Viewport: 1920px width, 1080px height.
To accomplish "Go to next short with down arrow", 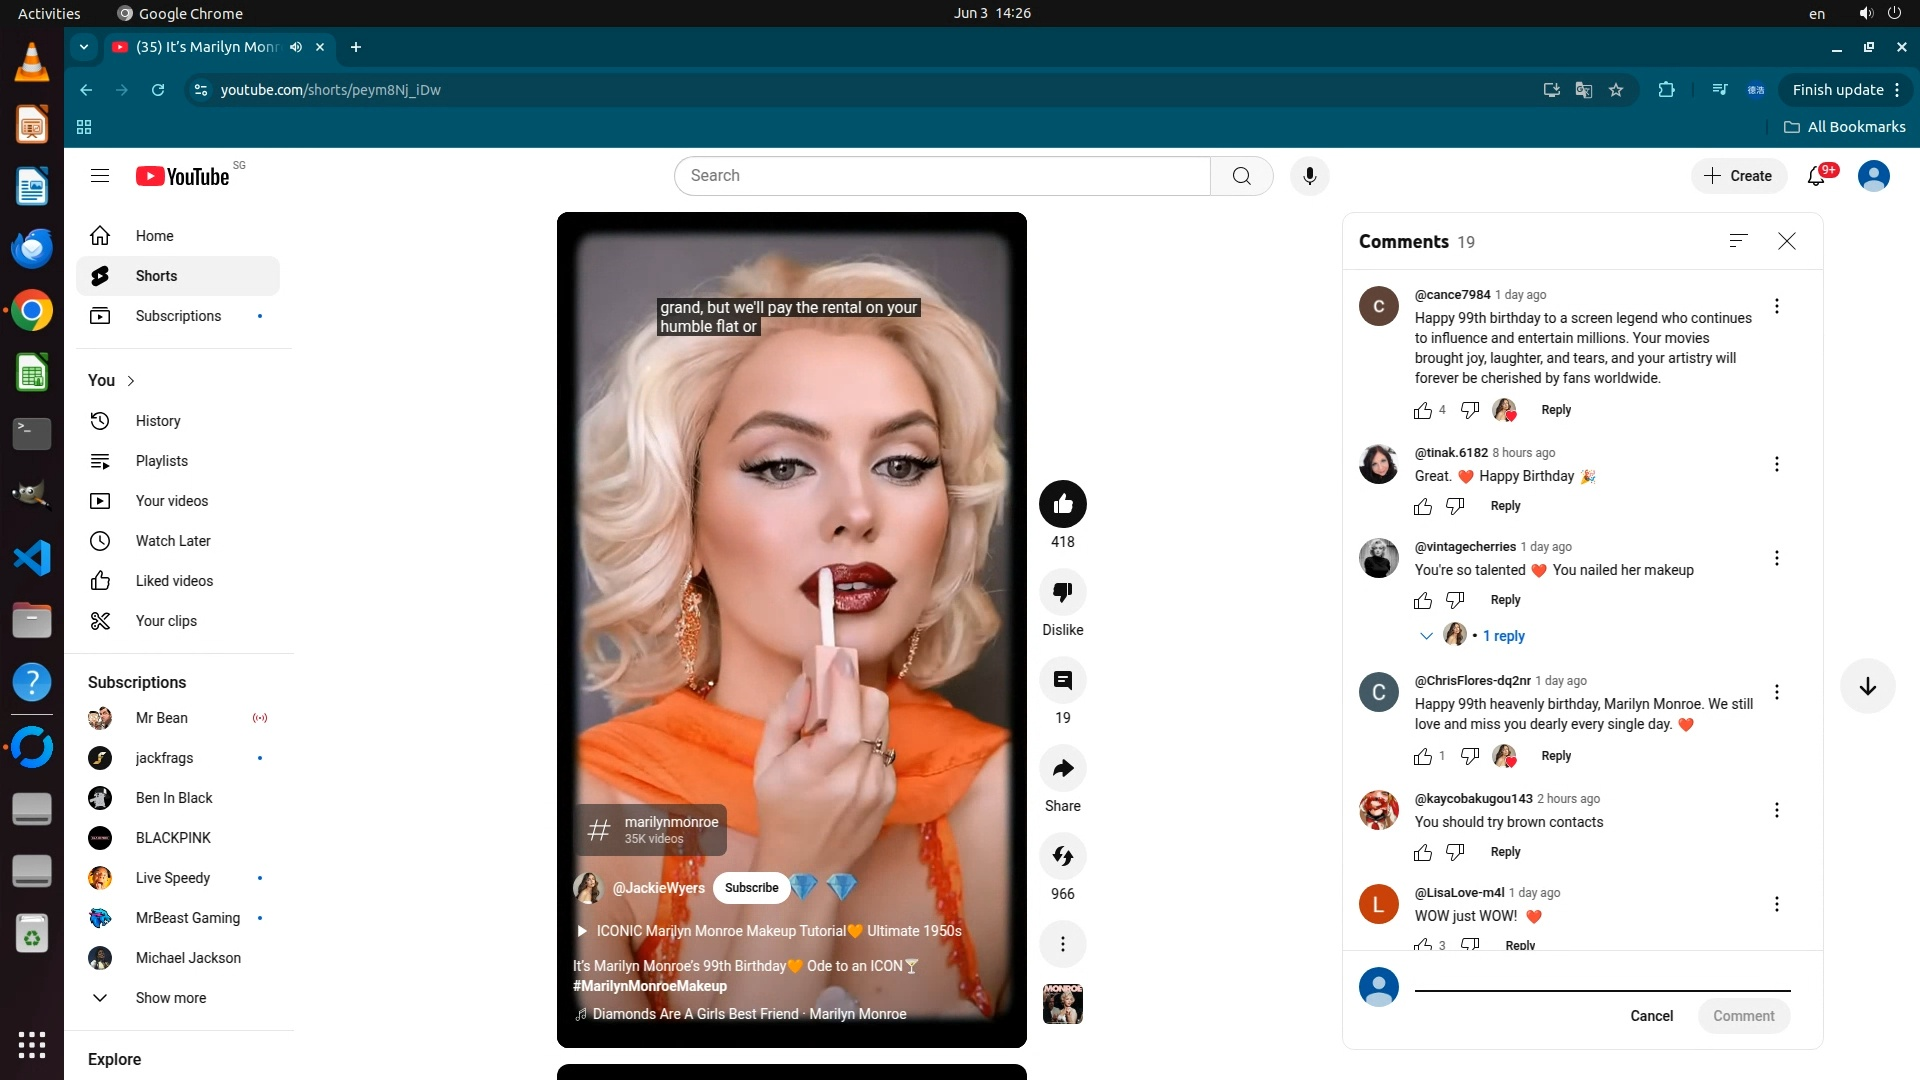I will point(1867,686).
